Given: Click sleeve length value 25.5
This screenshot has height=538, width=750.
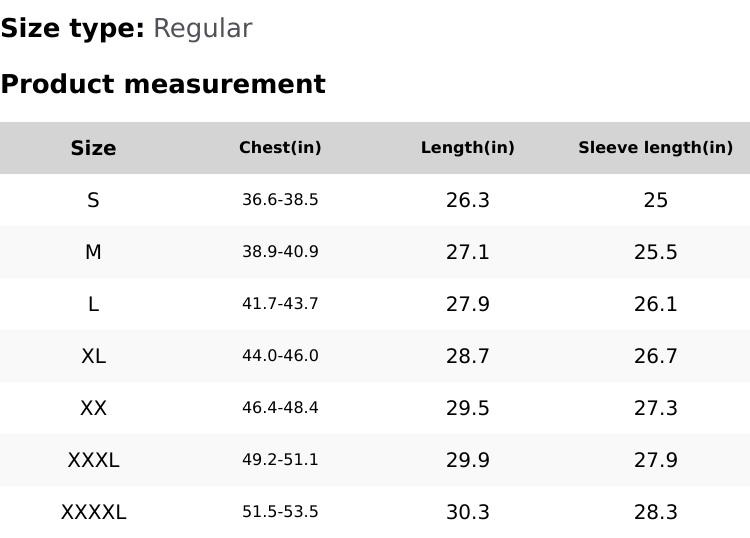Looking at the screenshot, I should coord(655,252).
